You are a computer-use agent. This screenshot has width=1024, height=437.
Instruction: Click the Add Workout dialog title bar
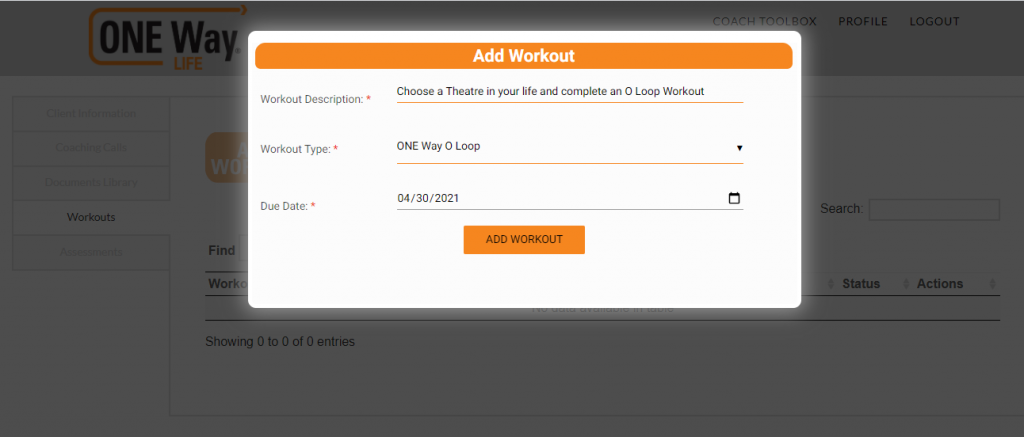coord(524,56)
